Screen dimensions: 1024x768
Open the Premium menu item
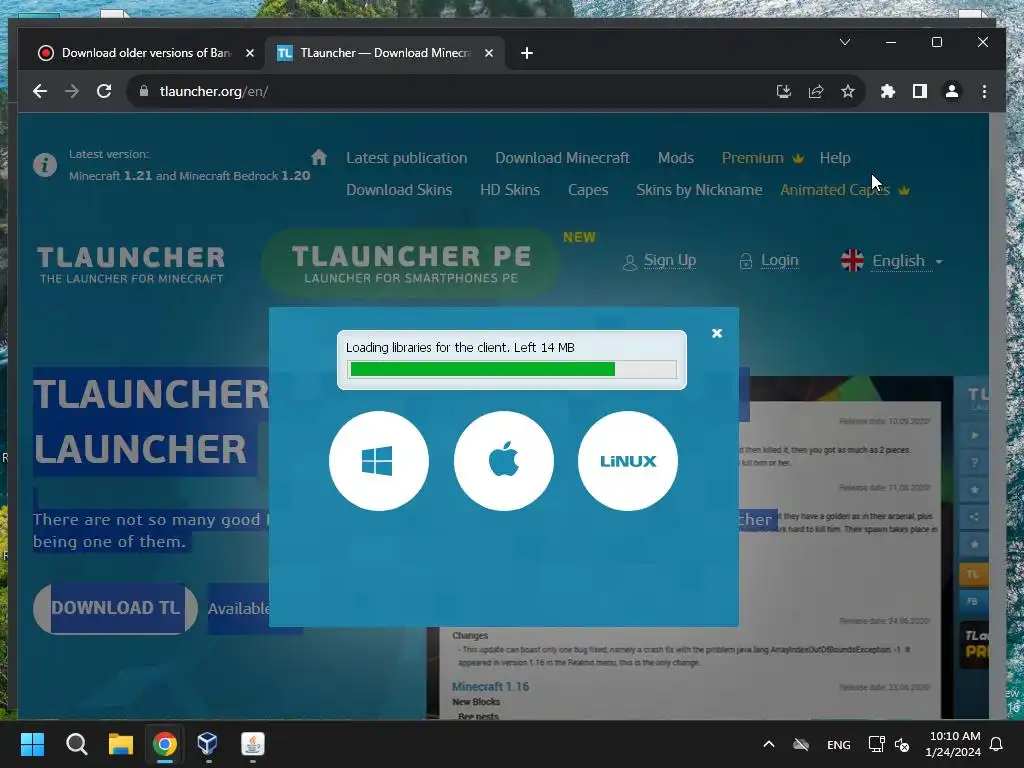(x=762, y=158)
